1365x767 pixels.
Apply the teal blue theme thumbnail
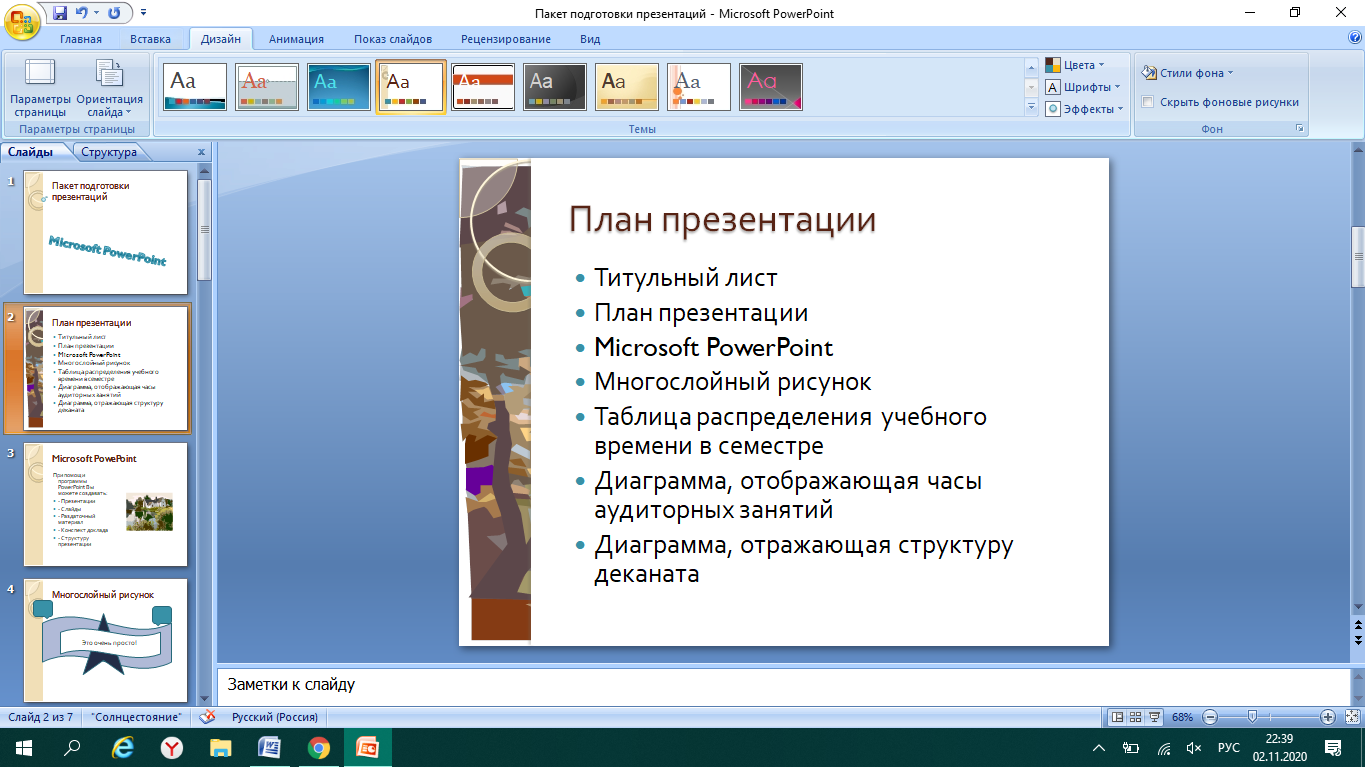click(x=339, y=87)
